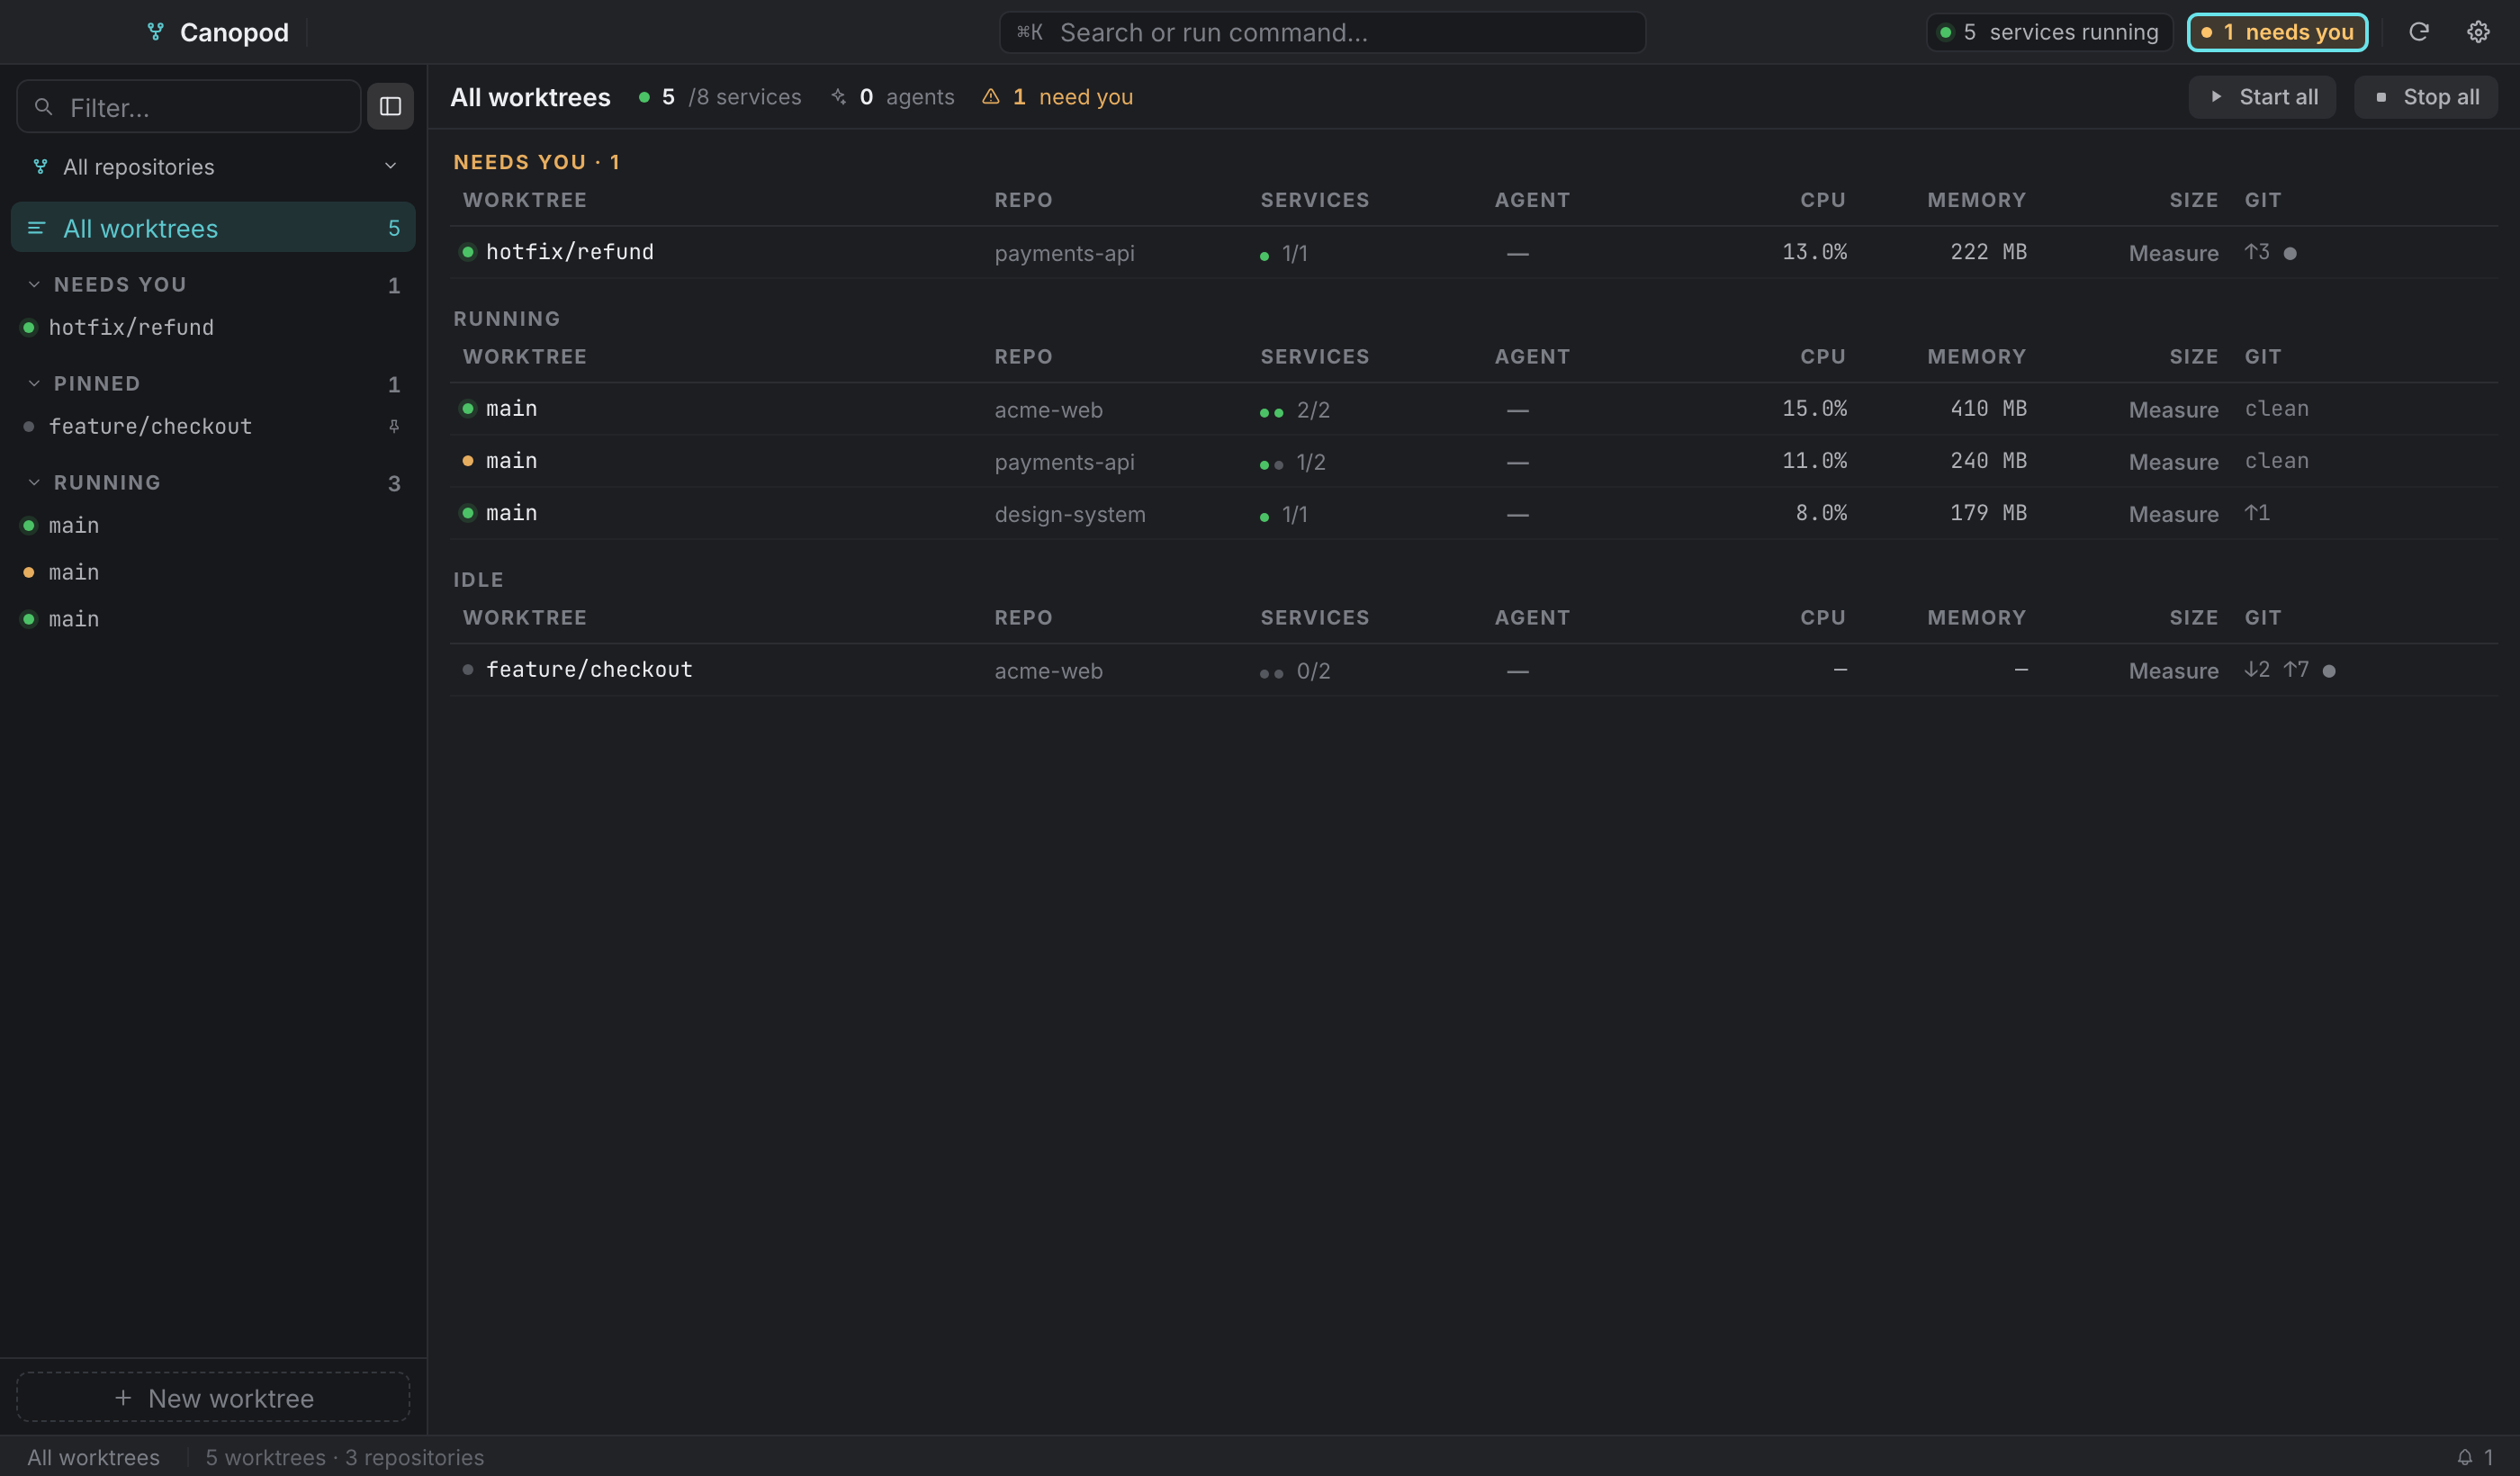Focus the Filter input field
2520x1476 pixels.
(x=188, y=106)
